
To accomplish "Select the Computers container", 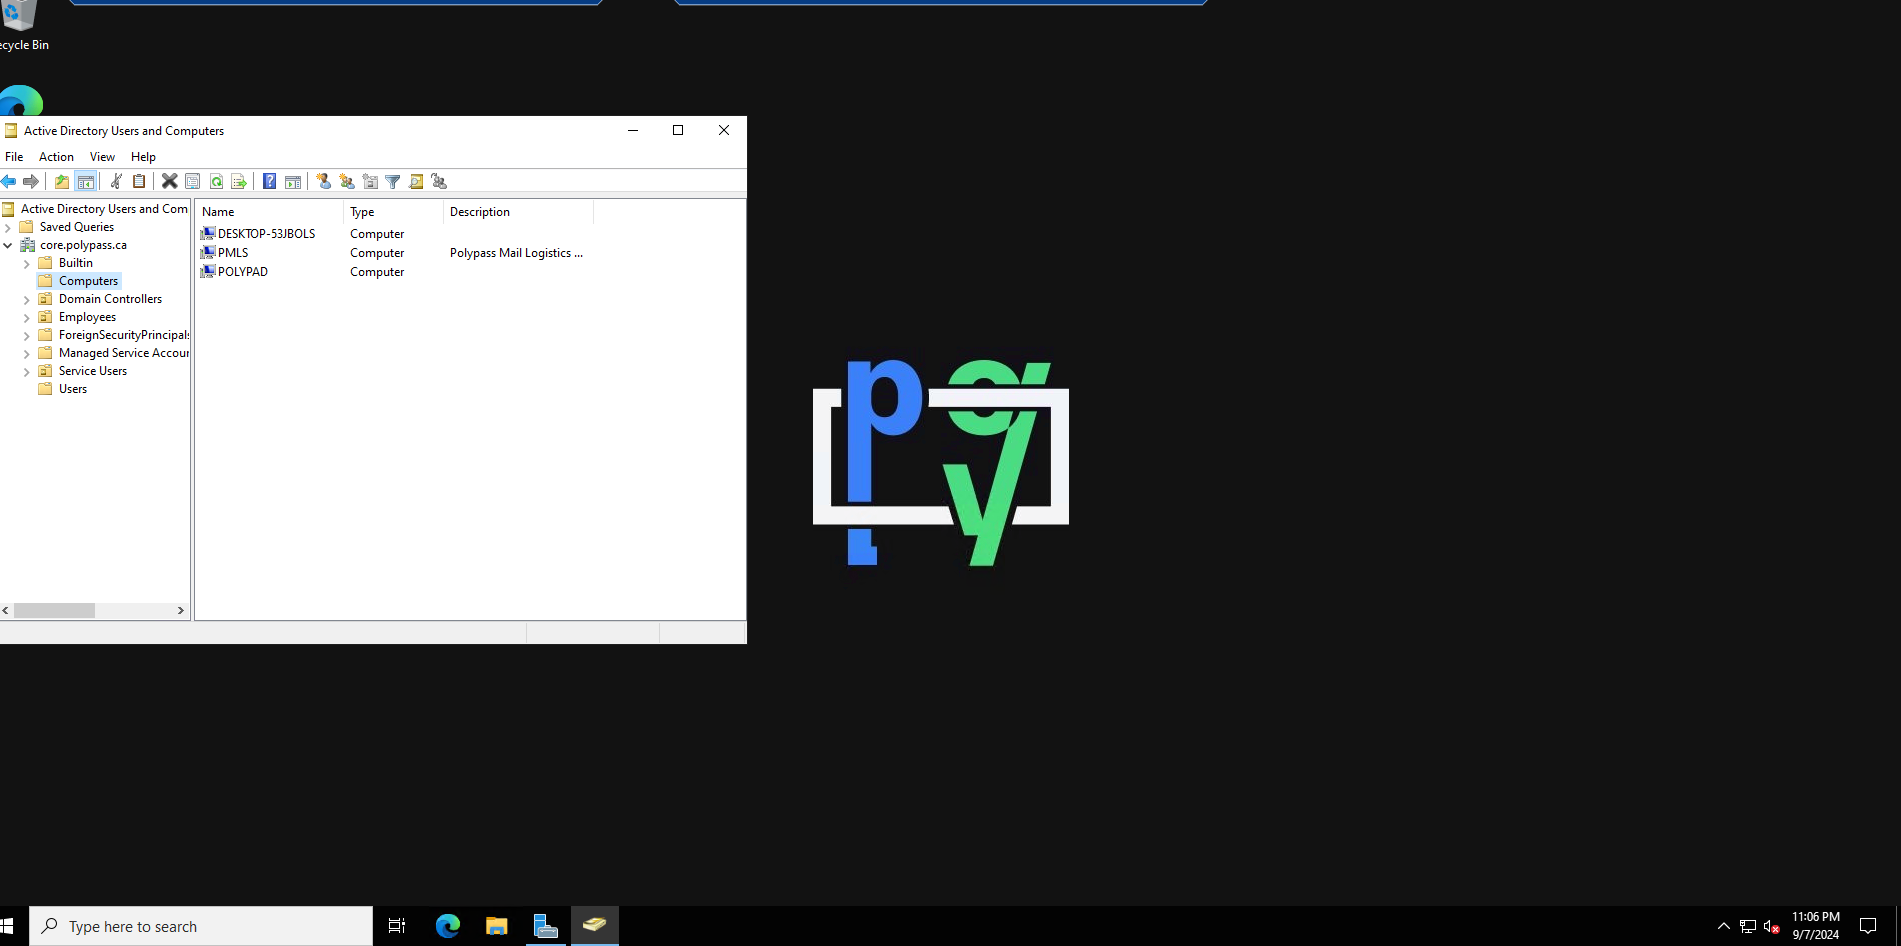I will click(x=88, y=281).
